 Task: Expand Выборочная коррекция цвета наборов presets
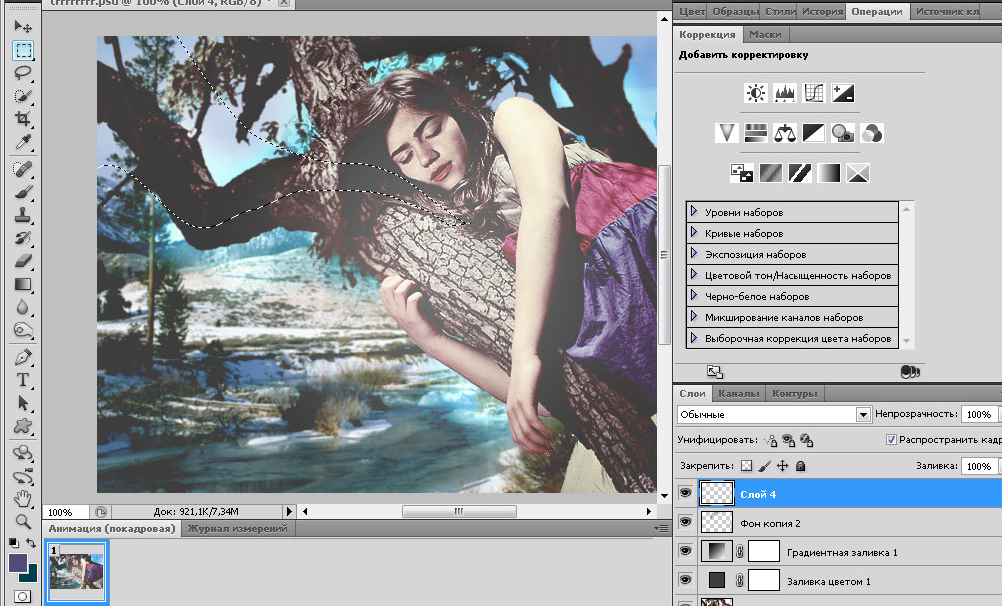pos(694,338)
